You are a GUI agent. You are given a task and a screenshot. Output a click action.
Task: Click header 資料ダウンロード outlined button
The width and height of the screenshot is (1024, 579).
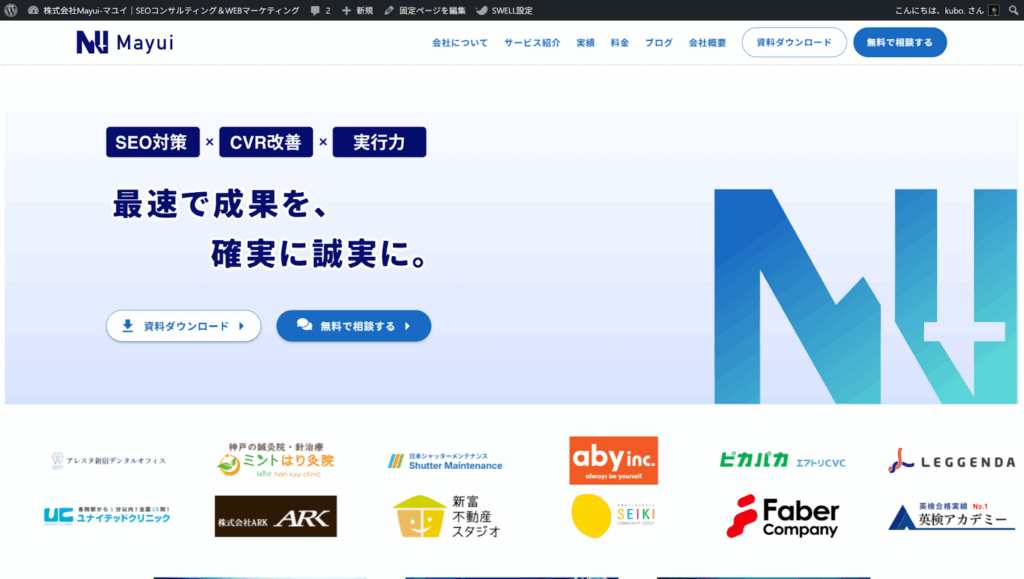pos(794,43)
